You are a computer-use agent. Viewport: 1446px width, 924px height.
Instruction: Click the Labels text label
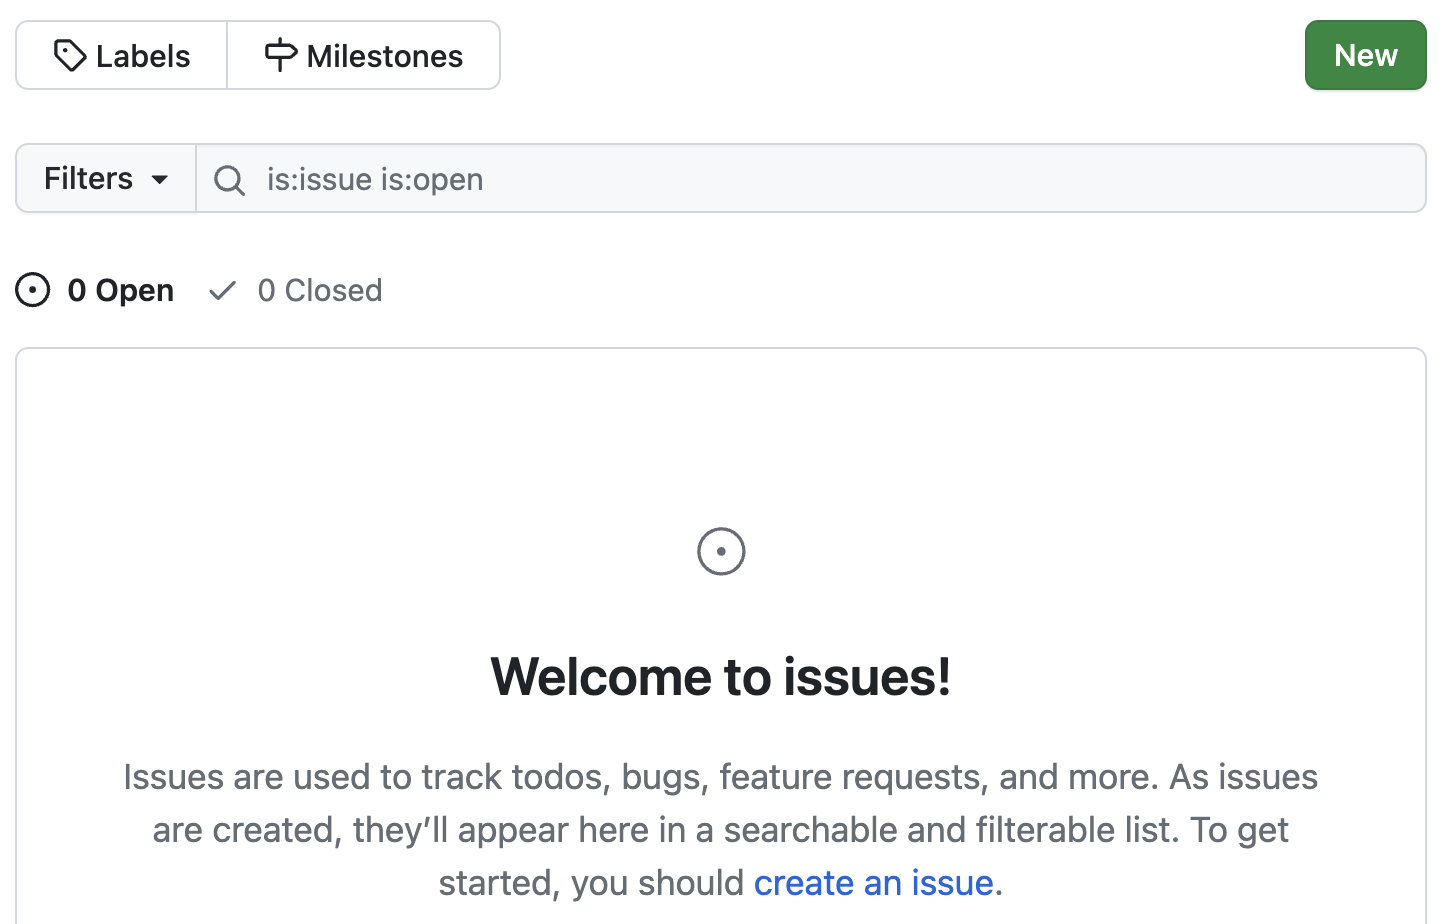click(x=143, y=56)
